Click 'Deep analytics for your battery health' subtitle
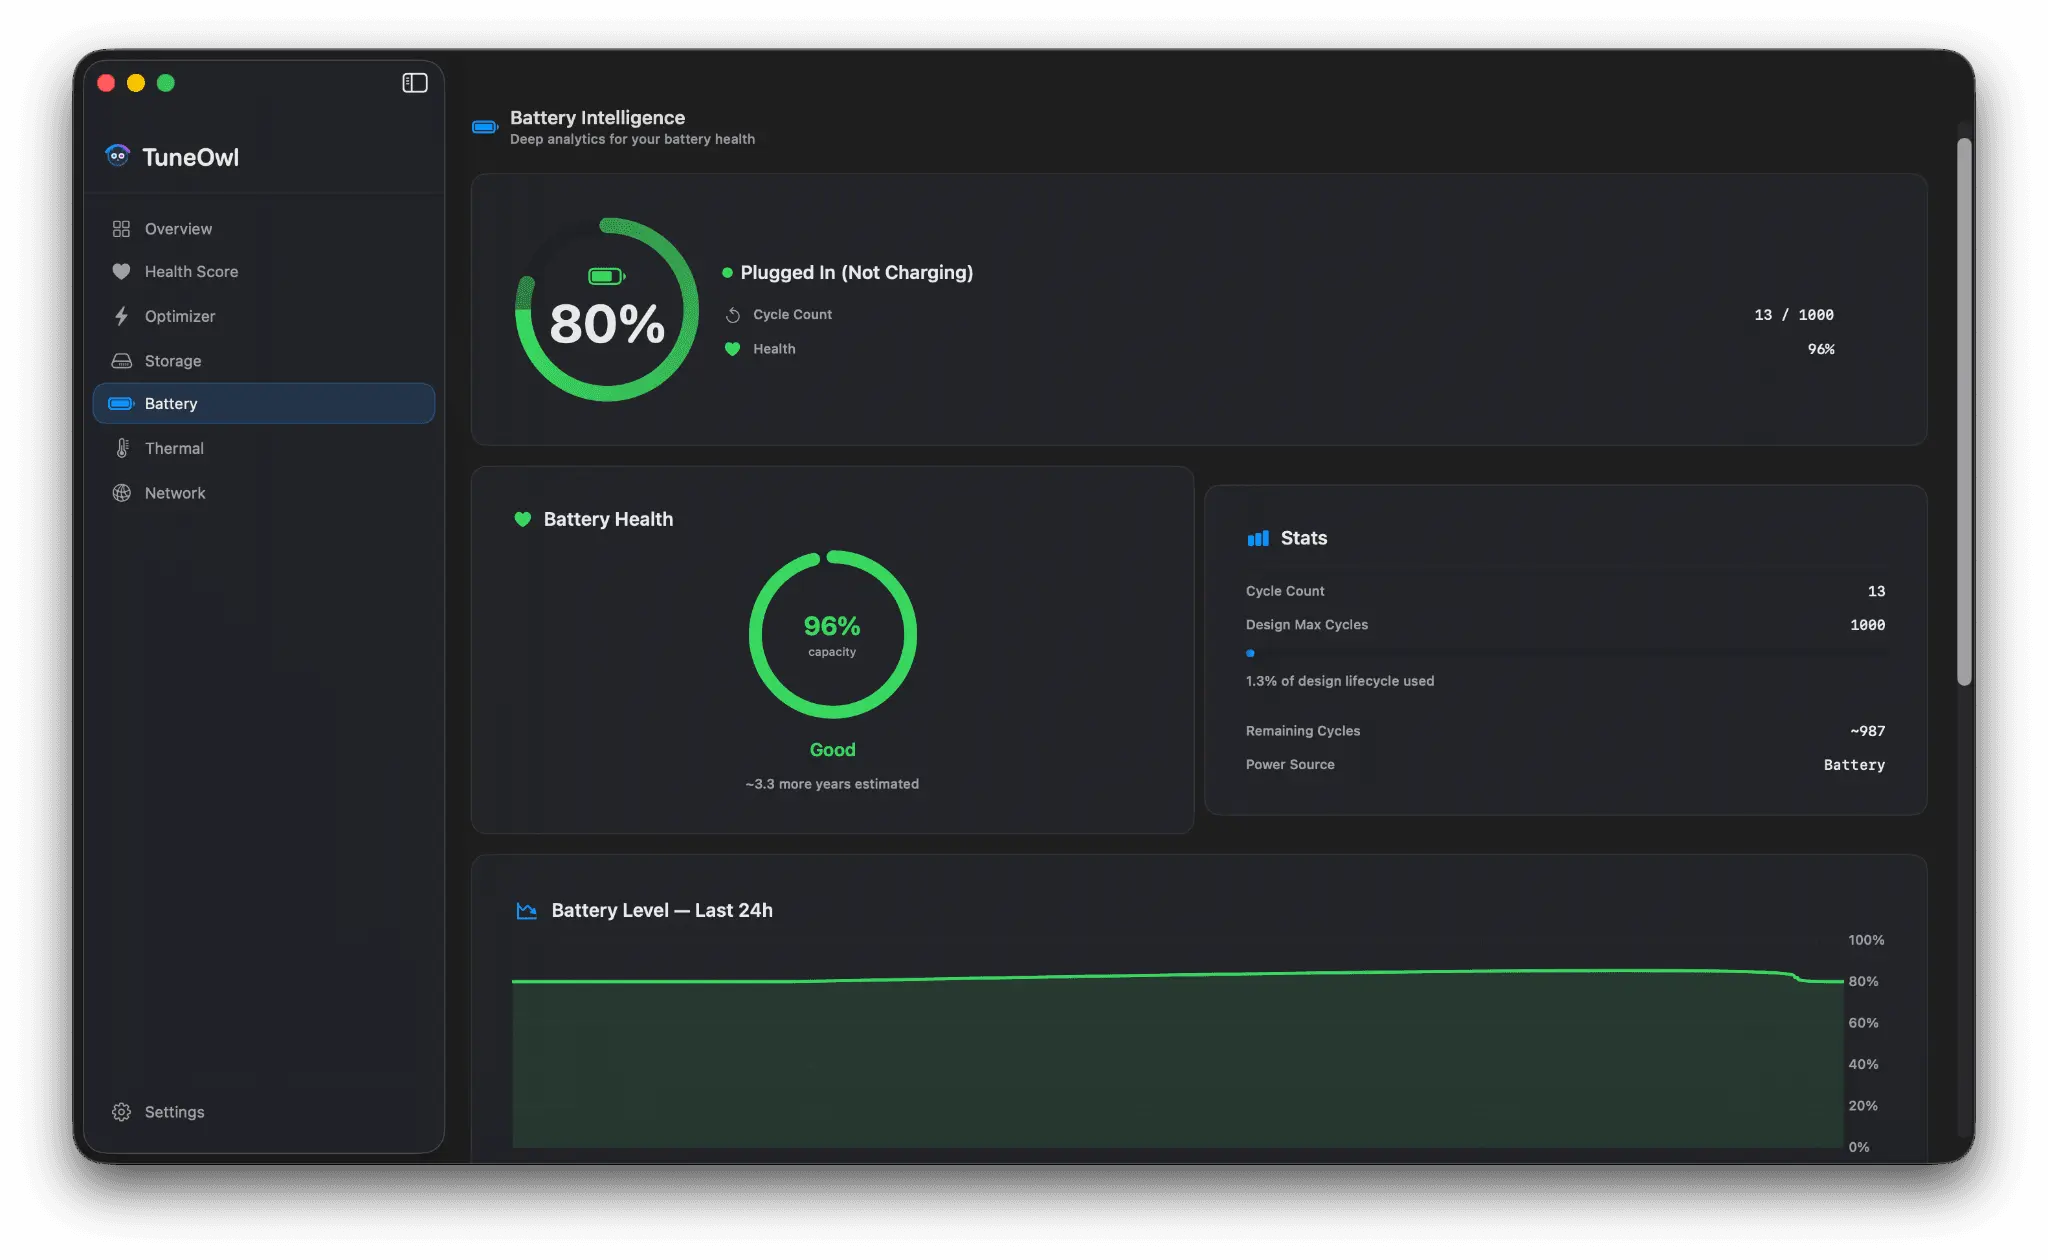The height and width of the screenshot is (1260, 2048). click(632, 139)
